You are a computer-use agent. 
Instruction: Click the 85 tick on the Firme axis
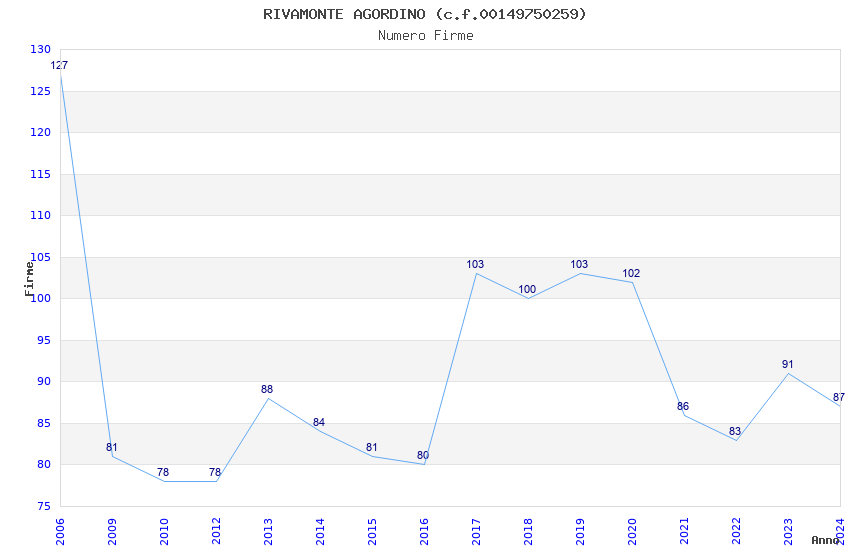coord(43,423)
